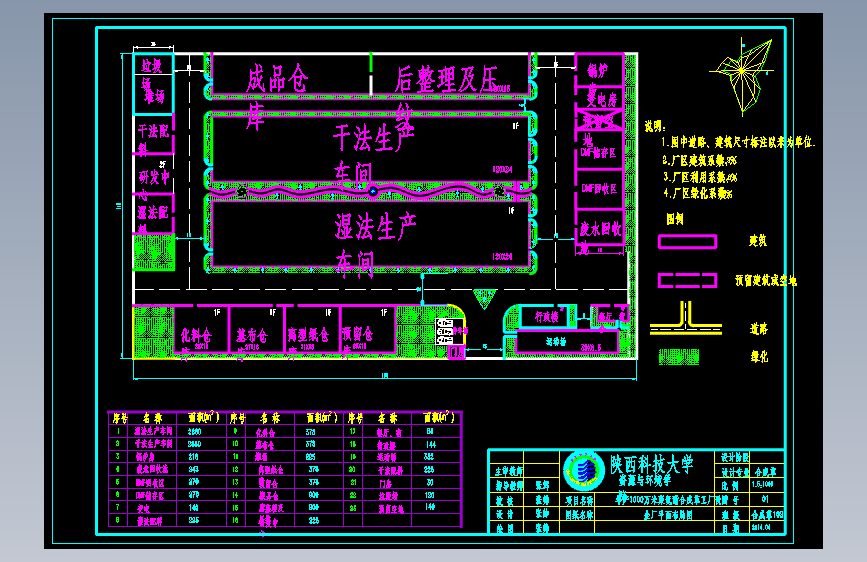Click the 图例 legend heading
The image size is (867, 562).
pos(675,219)
